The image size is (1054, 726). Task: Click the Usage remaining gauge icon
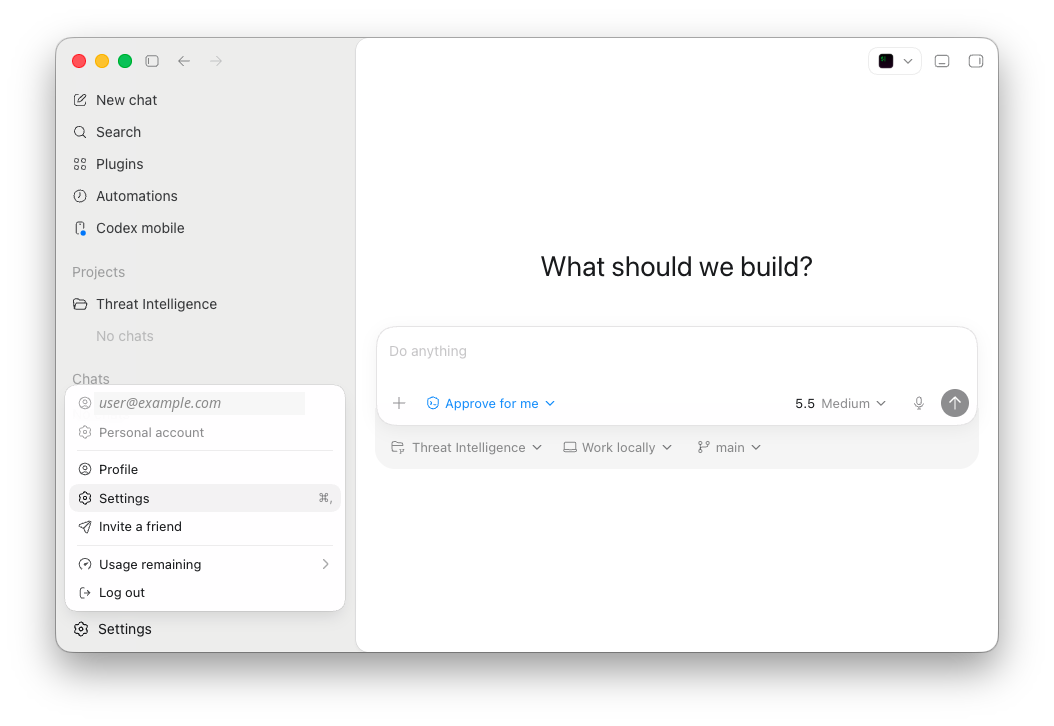point(85,564)
